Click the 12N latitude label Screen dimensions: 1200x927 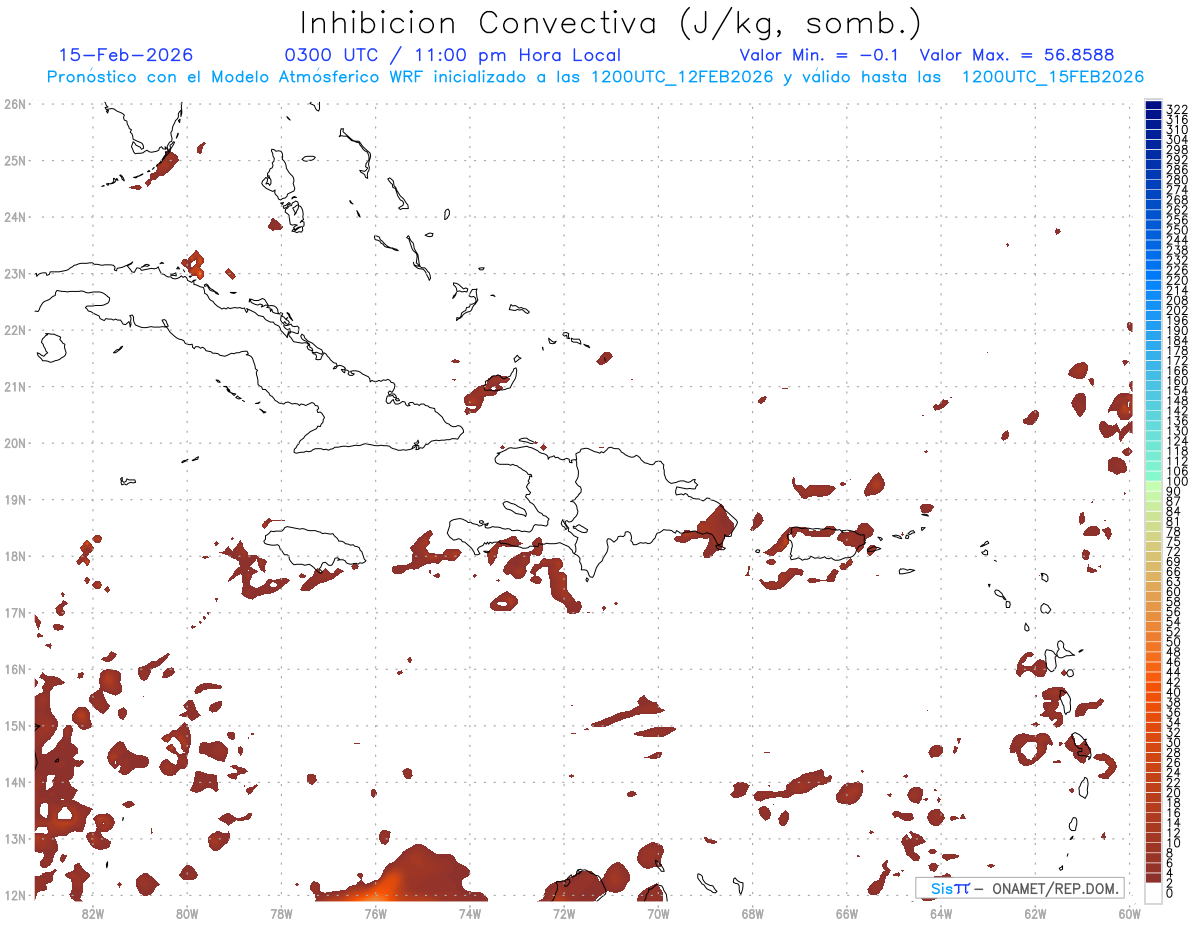[x=15, y=895]
